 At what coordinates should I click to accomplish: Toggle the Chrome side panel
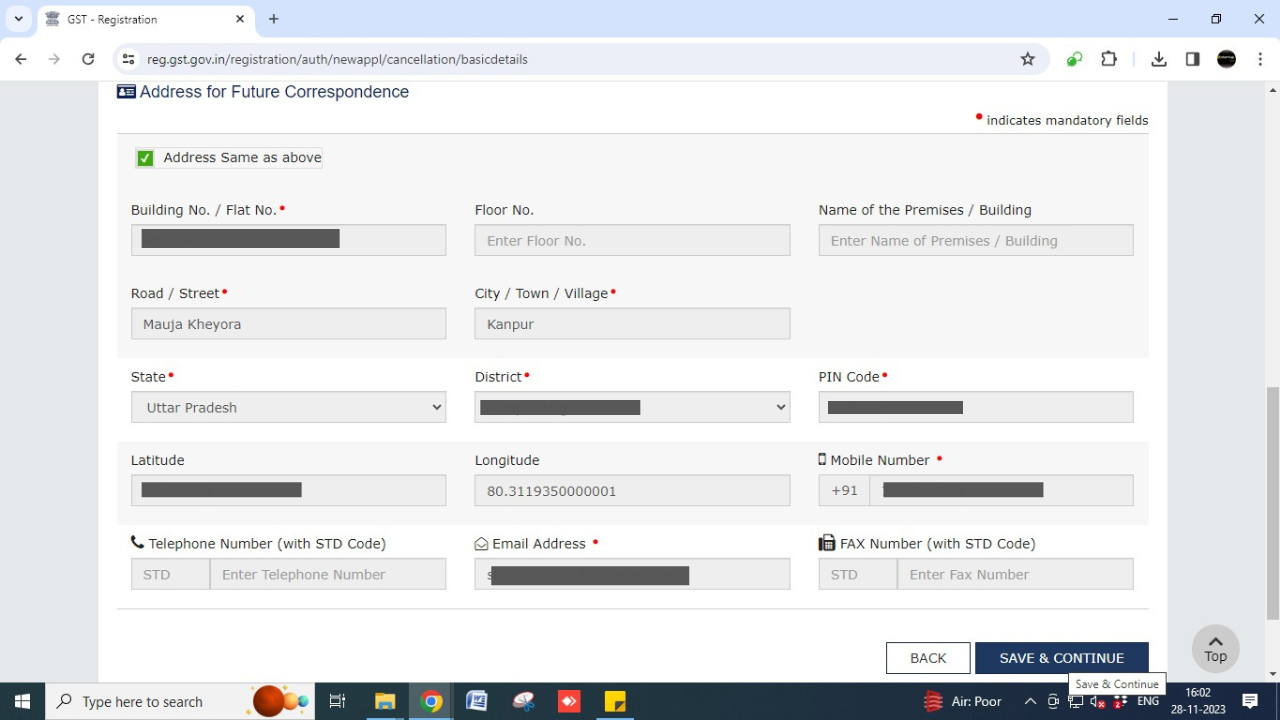pyautogui.click(x=1192, y=59)
